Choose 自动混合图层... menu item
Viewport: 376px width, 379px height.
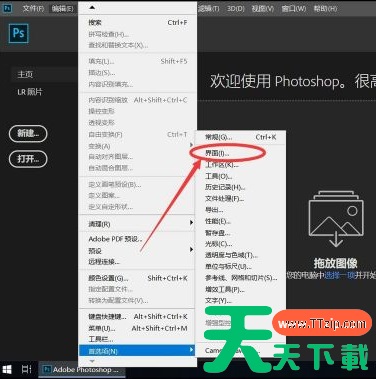[137, 168]
